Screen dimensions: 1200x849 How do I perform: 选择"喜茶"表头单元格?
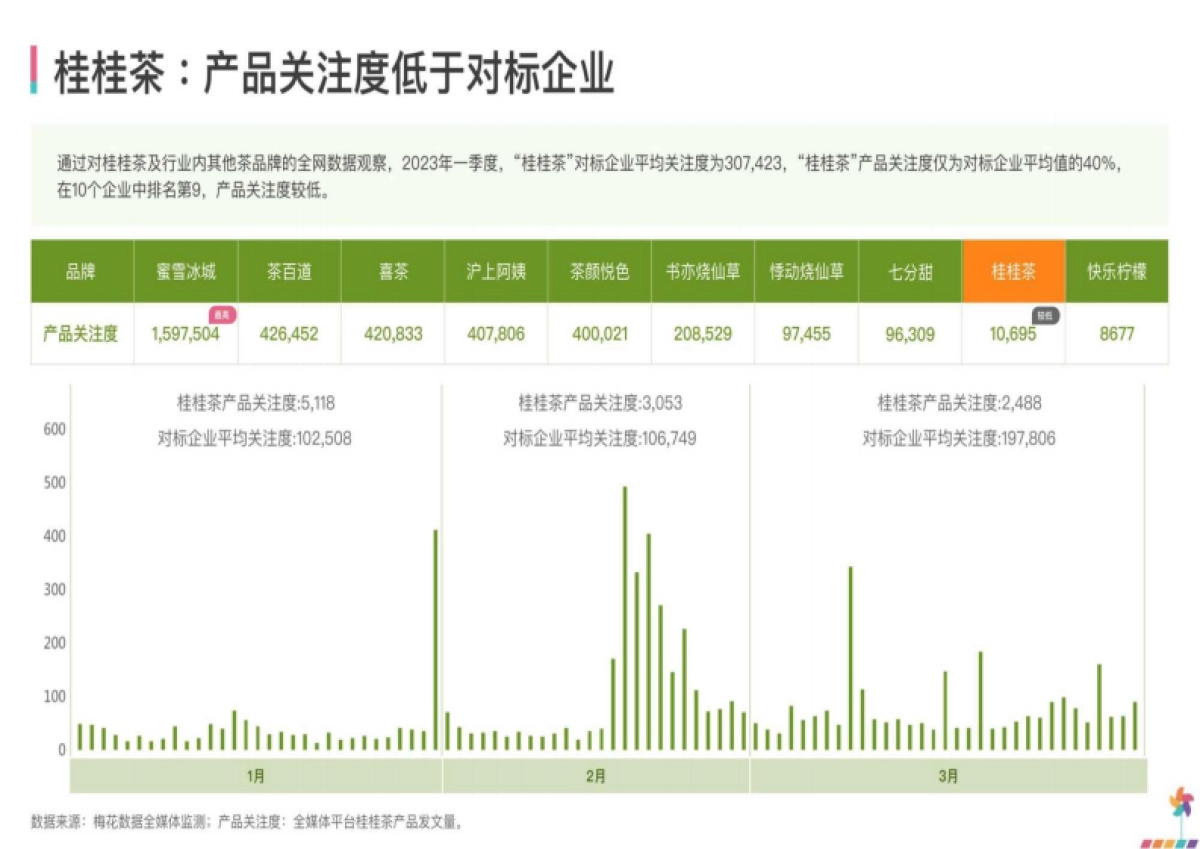393,270
